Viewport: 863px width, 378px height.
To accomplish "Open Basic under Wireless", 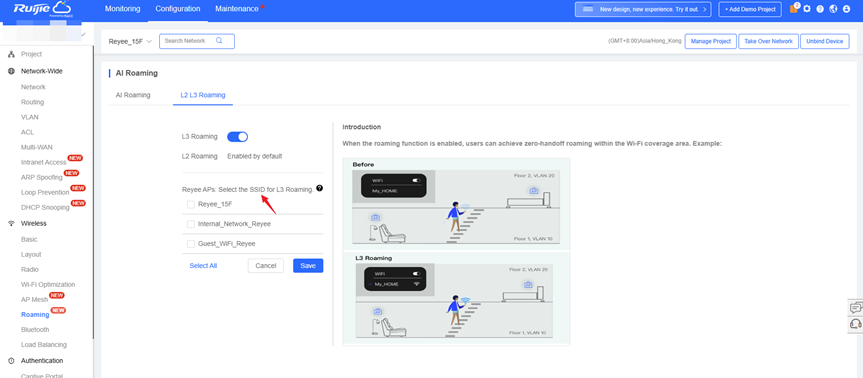I will pos(29,239).
